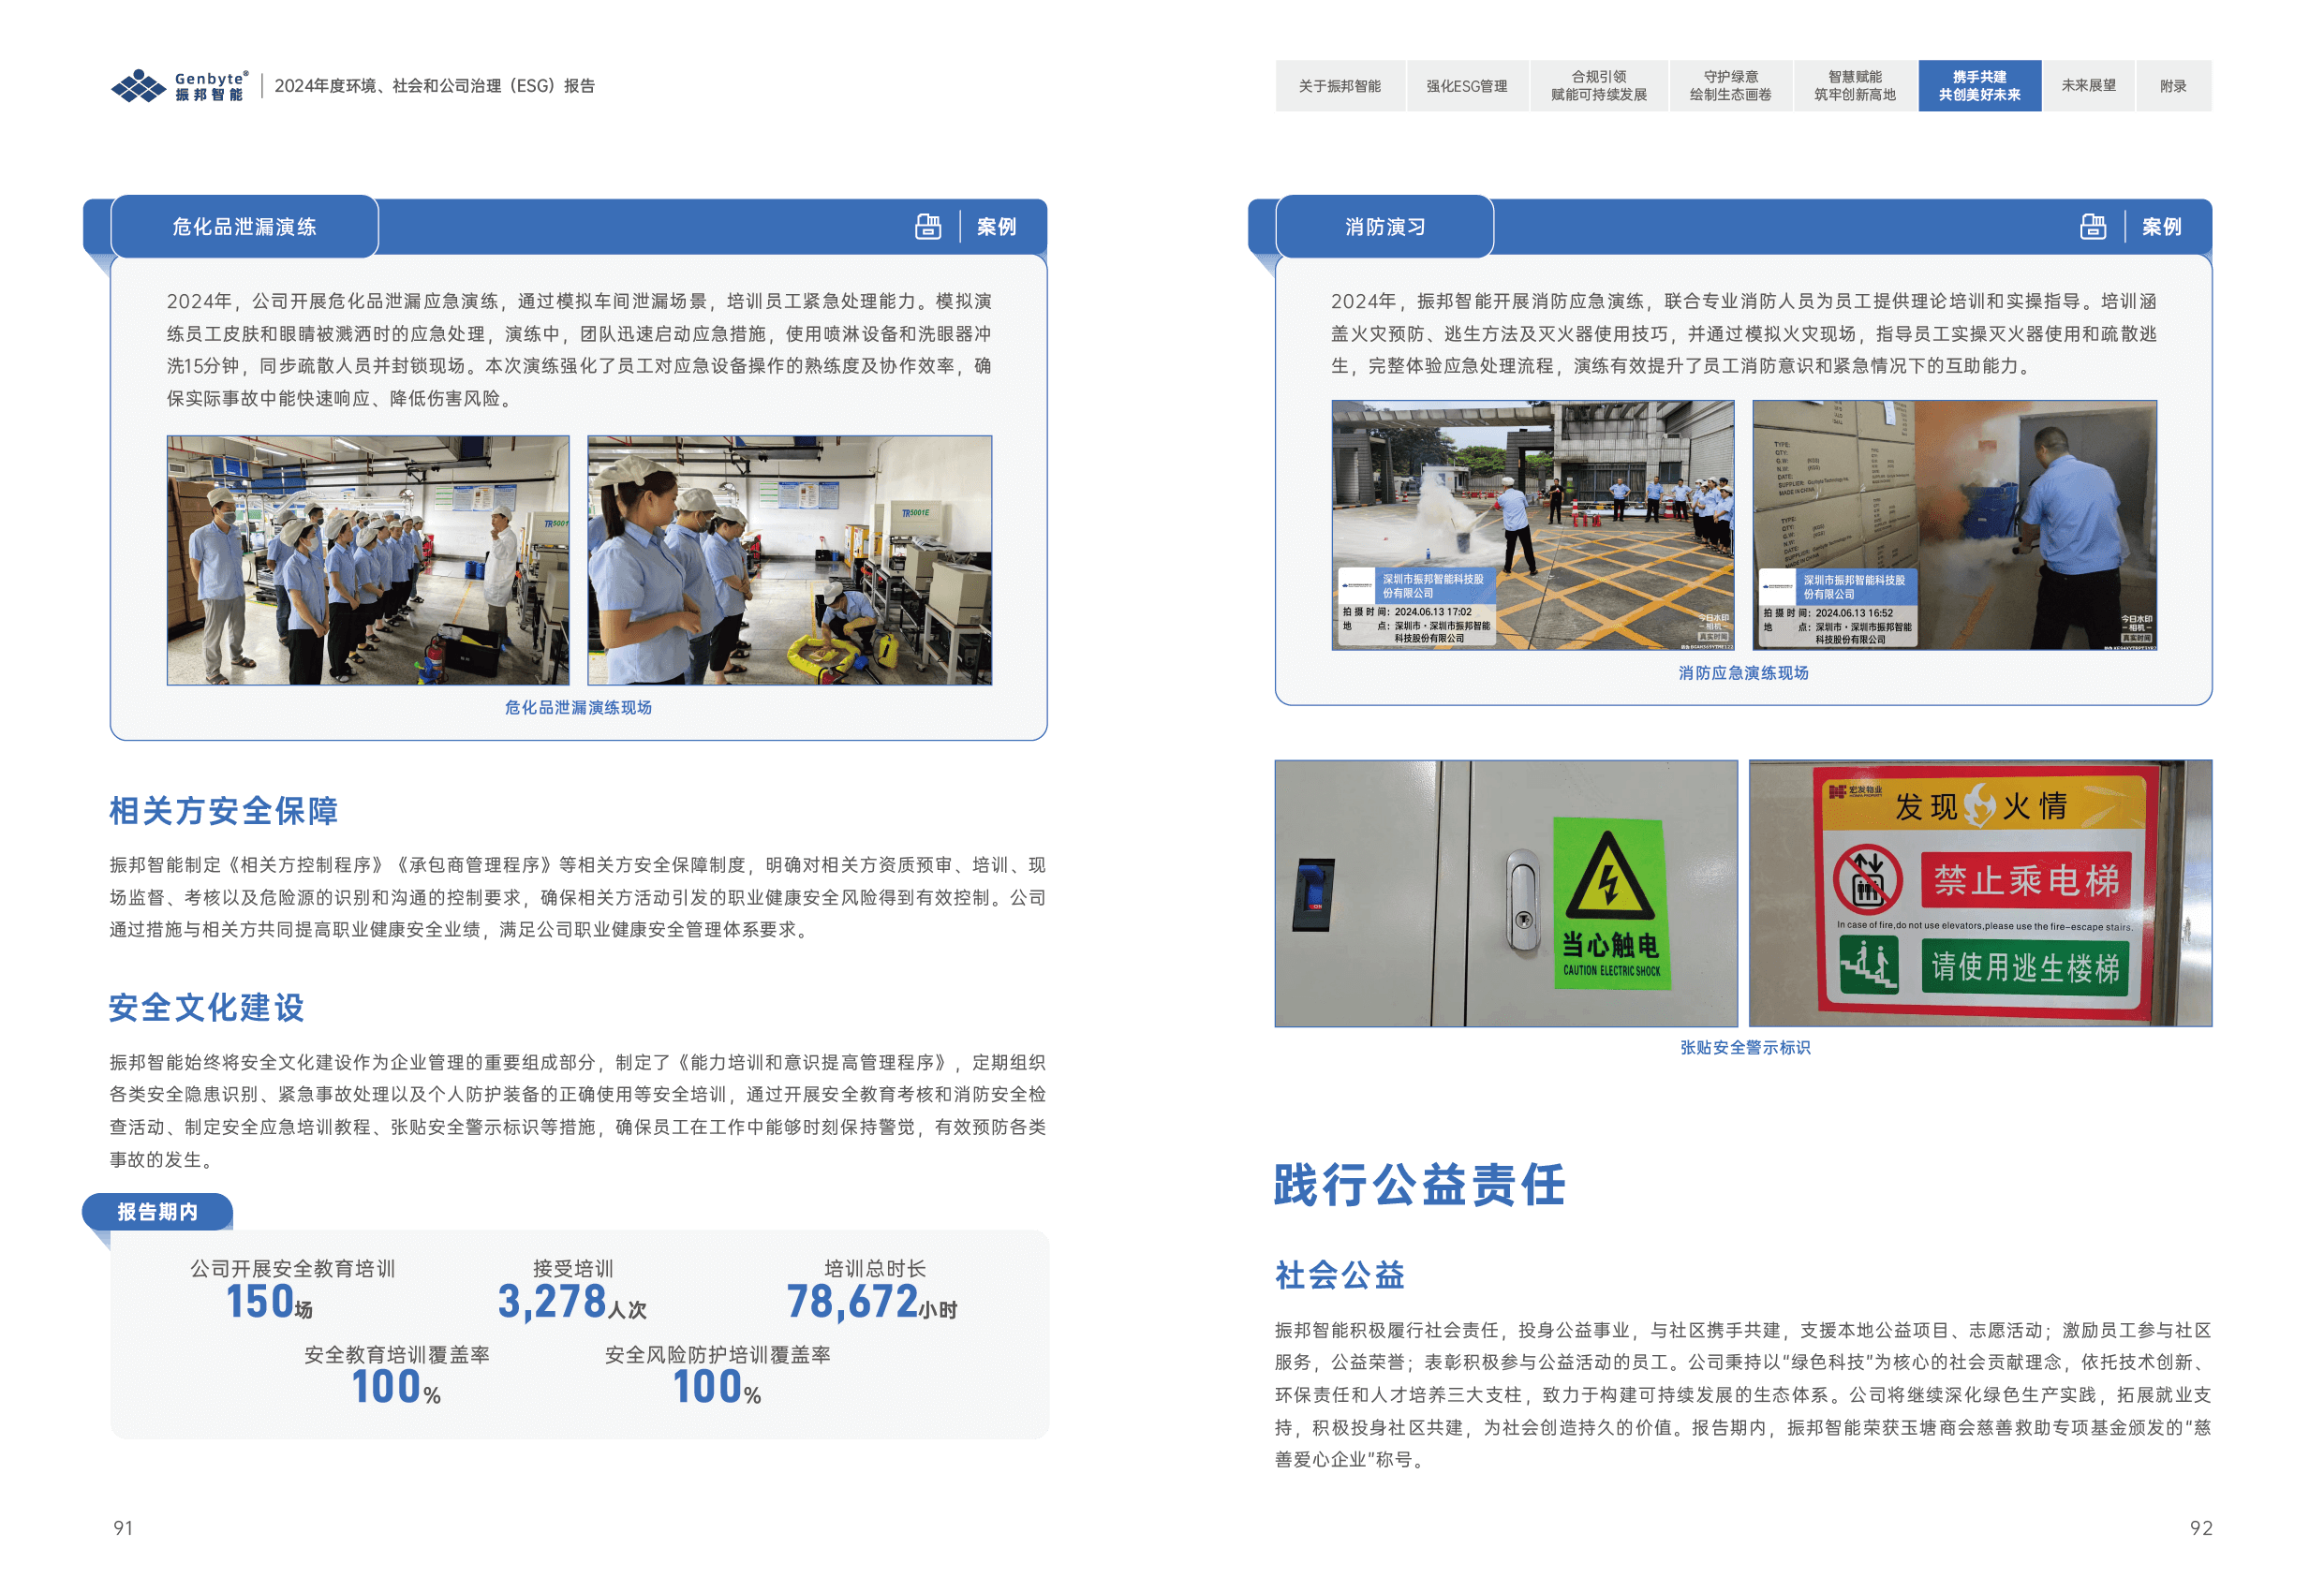The width and height of the screenshot is (2324, 1577).
Task: Select the highlighted 携手共建 共创美好未来 tab
Action: coord(1979,86)
